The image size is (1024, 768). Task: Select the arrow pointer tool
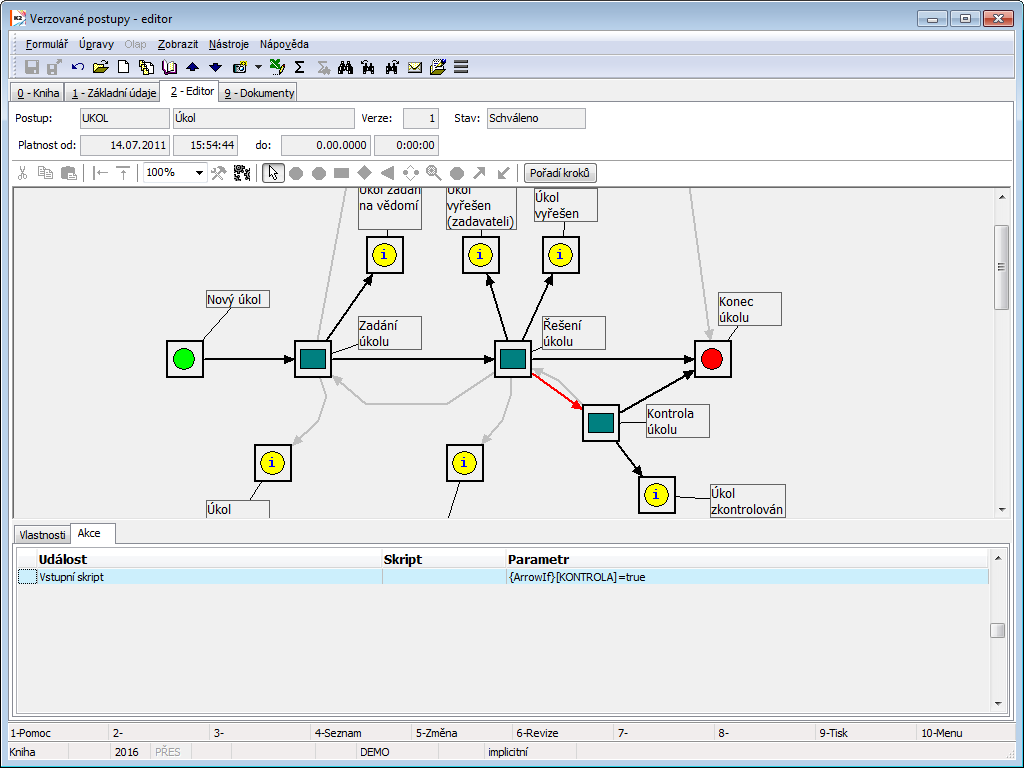tap(273, 173)
